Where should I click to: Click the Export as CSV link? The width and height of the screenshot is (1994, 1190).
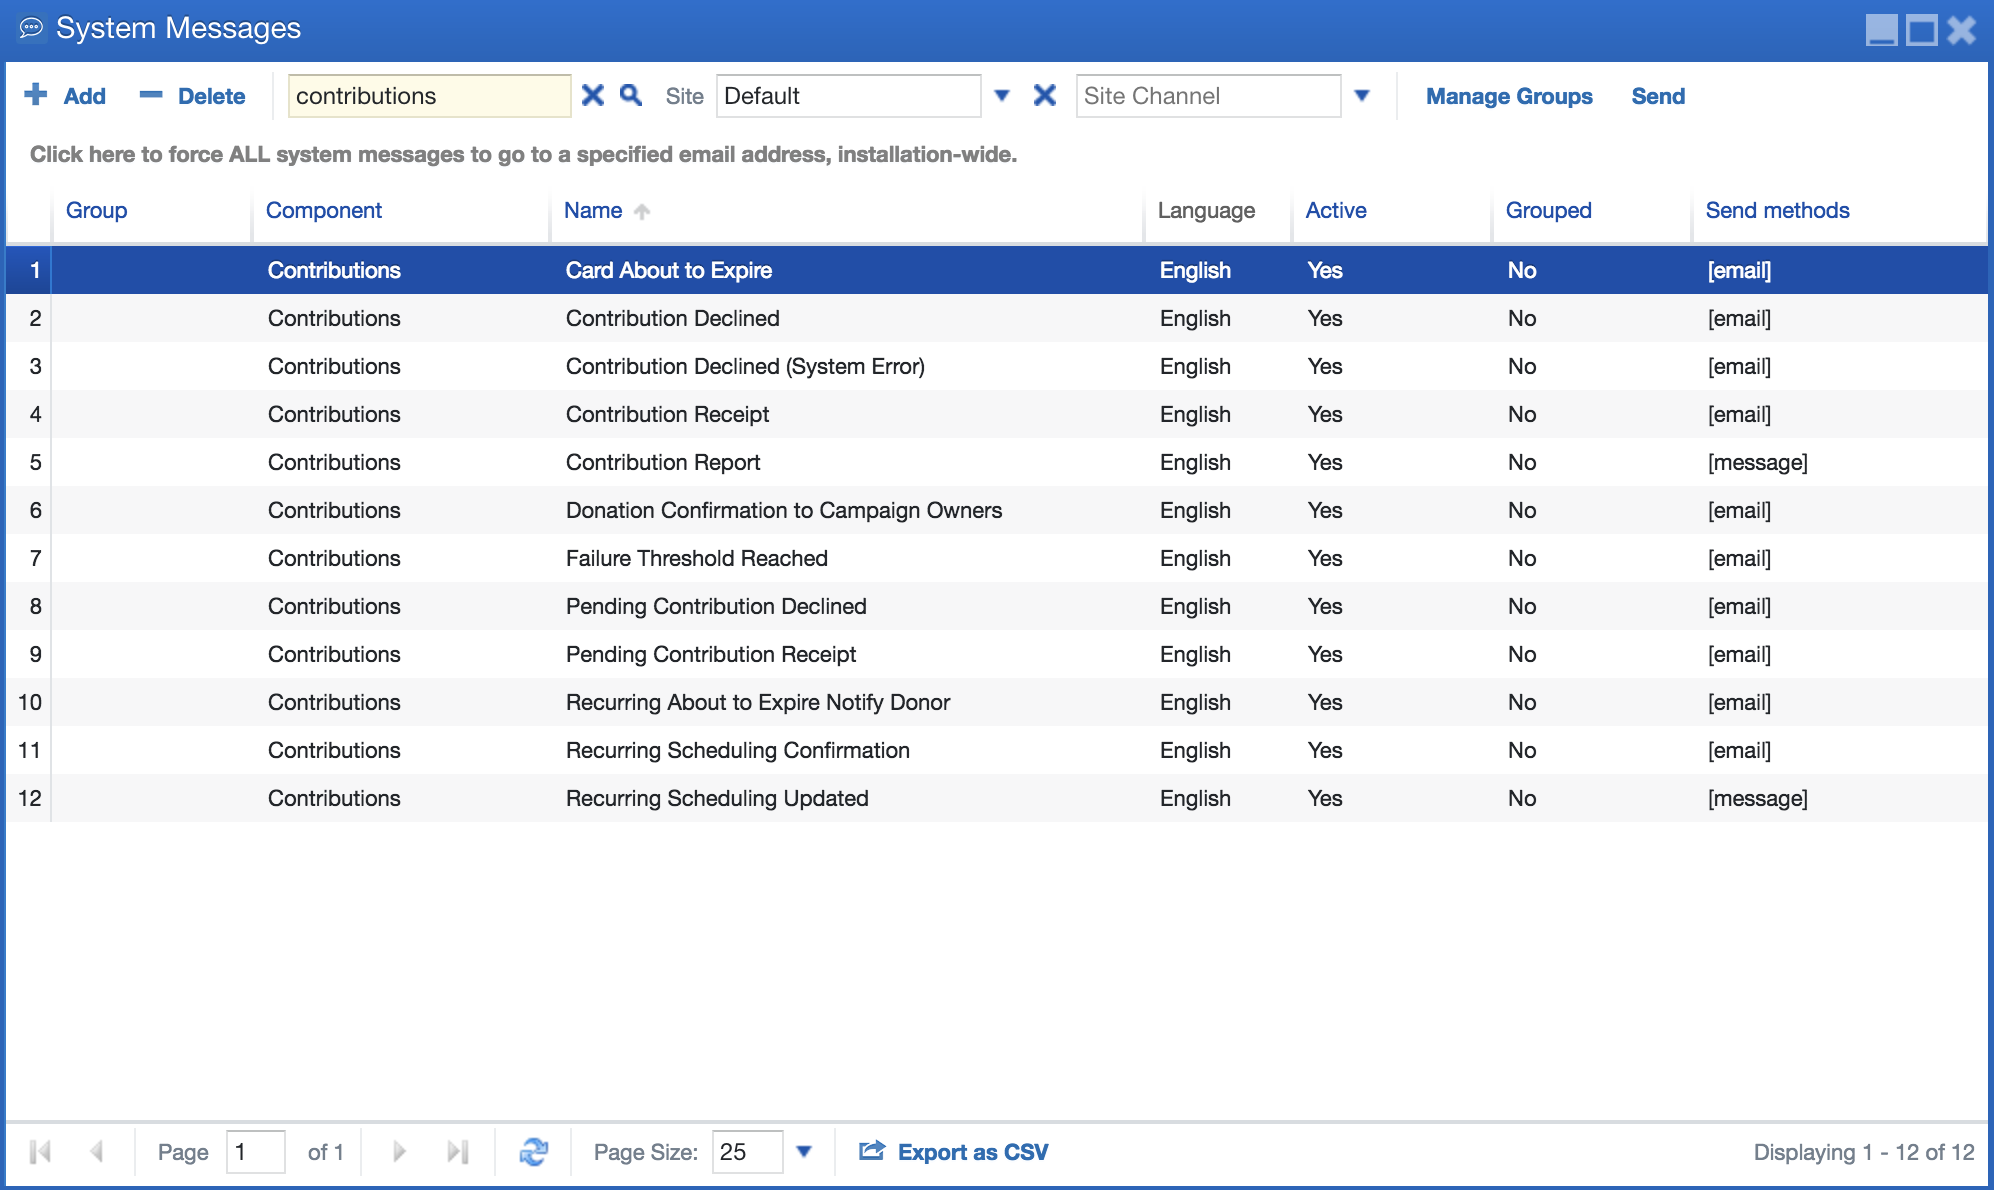click(973, 1152)
